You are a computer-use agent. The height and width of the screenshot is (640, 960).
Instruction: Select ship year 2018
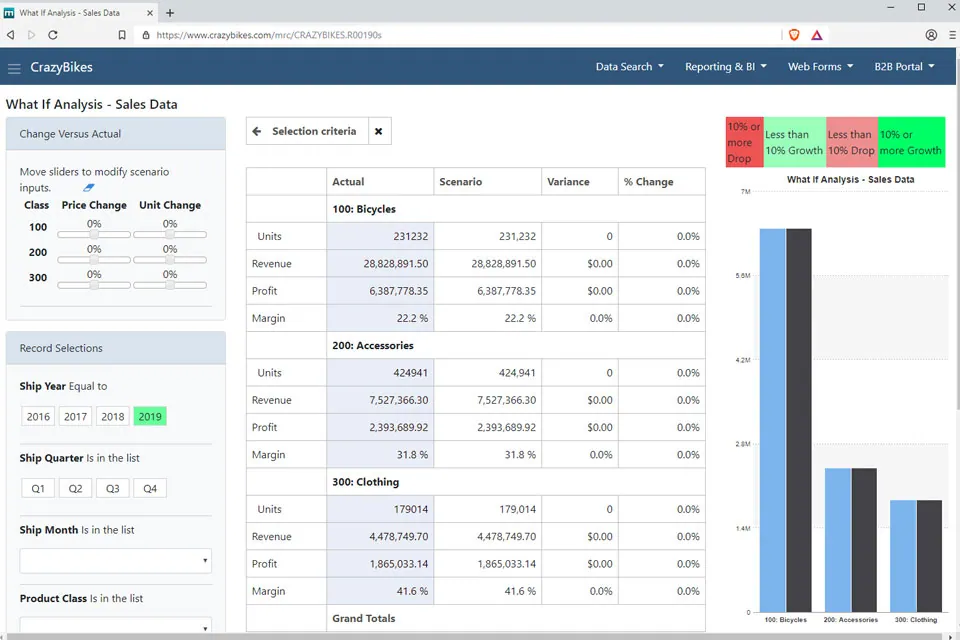pyautogui.click(x=113, y=416)
